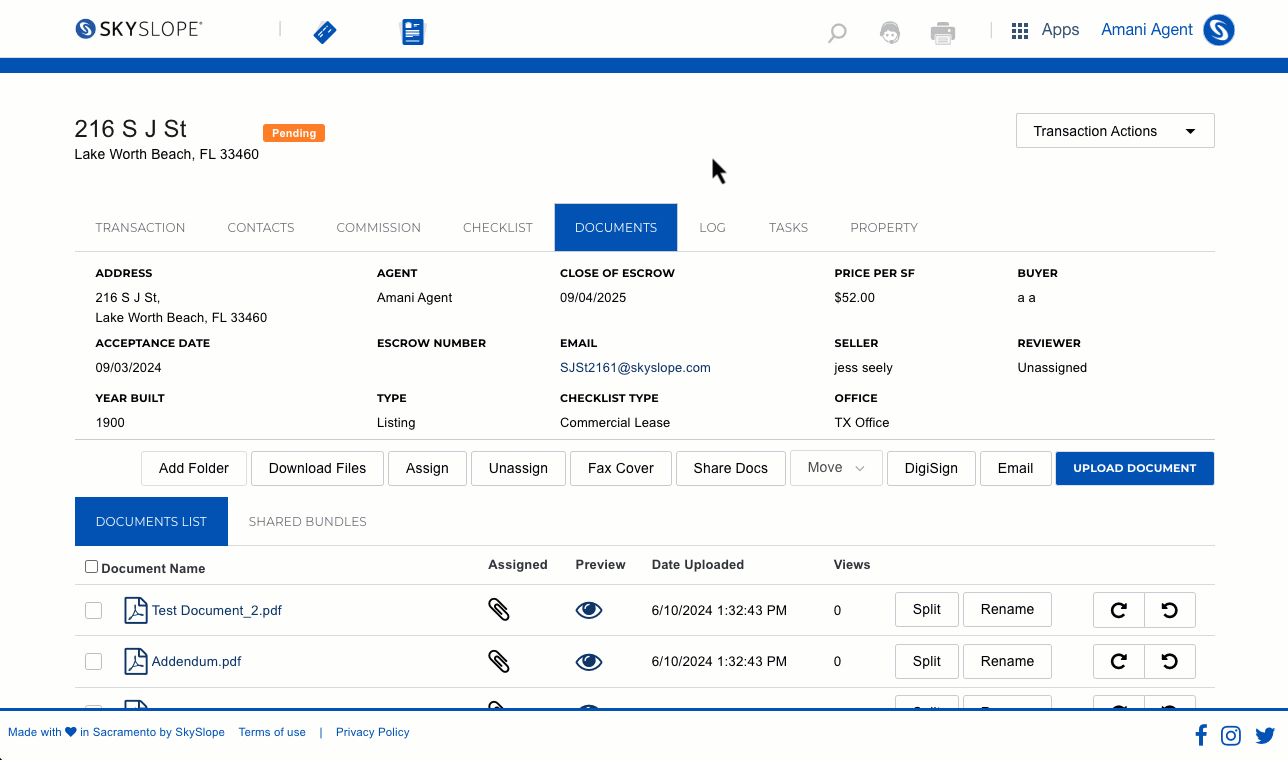1288x760 pixels.
Task: Tick the checkbox for Addendum.pdf
Action: [94, 661]
